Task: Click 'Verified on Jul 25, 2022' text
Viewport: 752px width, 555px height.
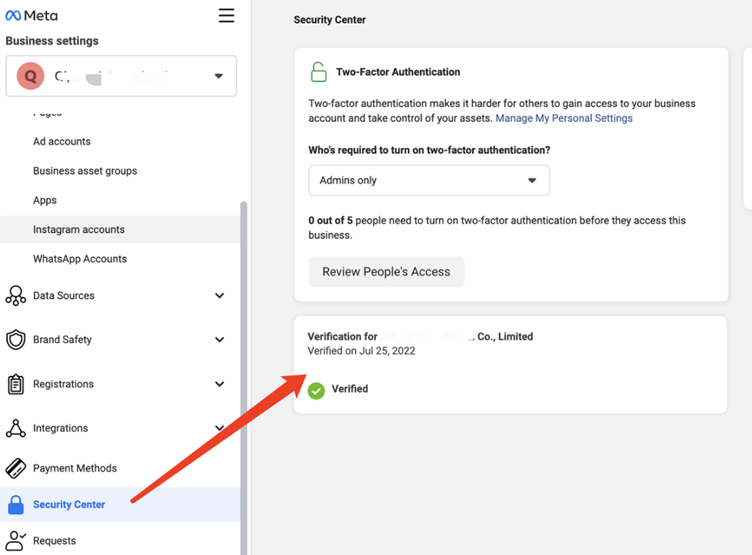Action: coord(361,351)
